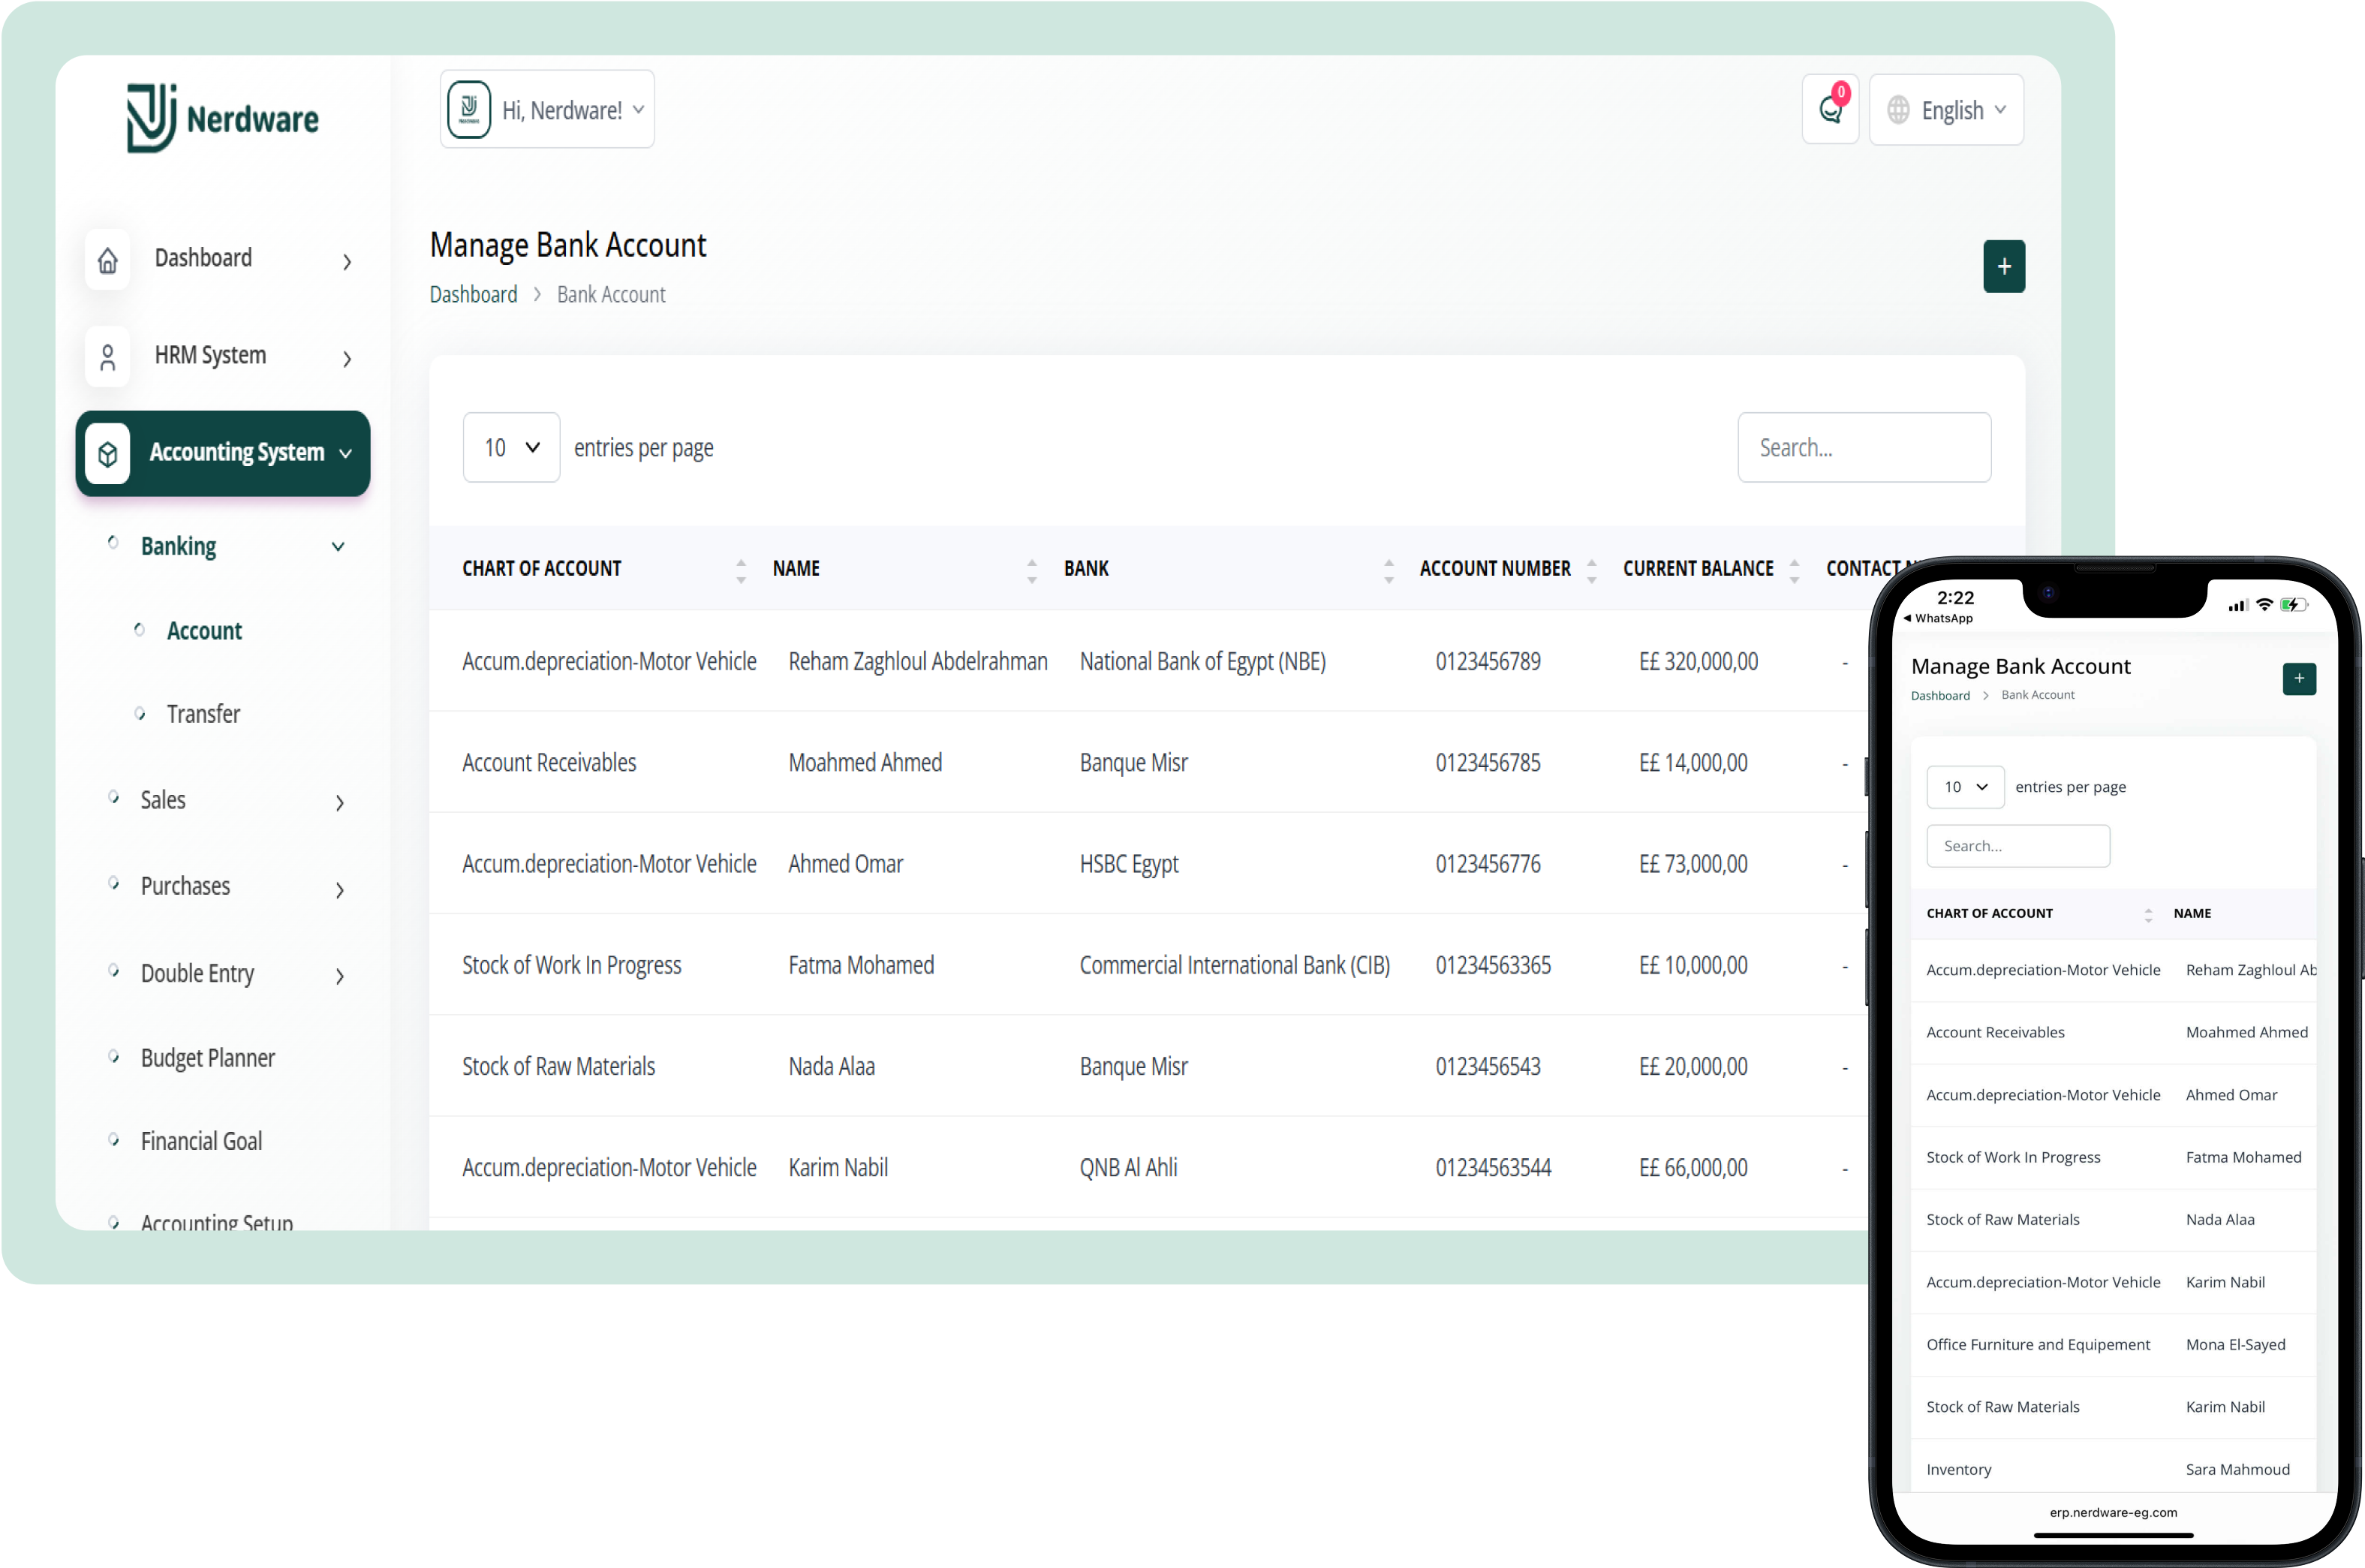Collapse the Banking section chevron
Viewport: 2365px width, 1568px height.
tap(338, 547)
